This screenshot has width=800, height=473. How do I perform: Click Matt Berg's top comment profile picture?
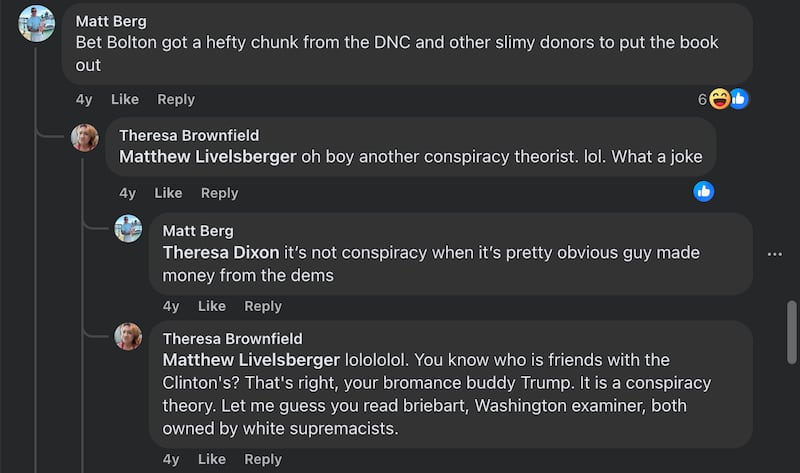37,23
